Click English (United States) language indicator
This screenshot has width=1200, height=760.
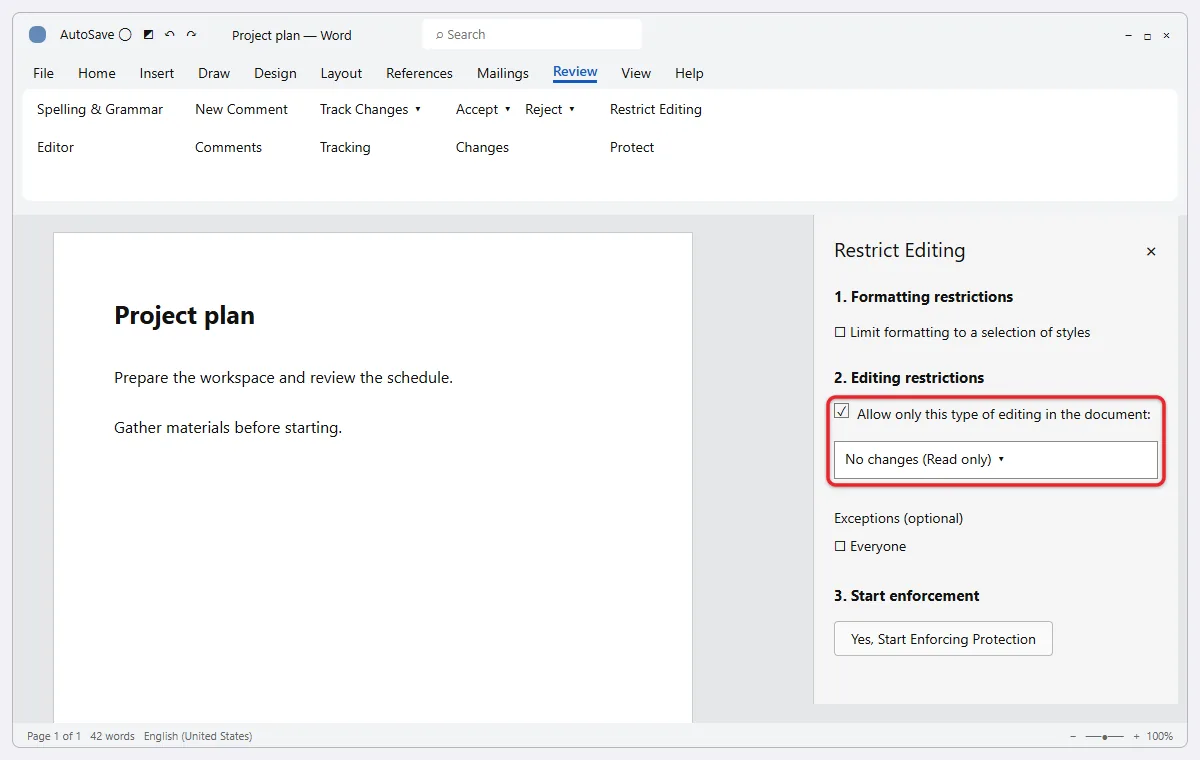pos(198,736)
